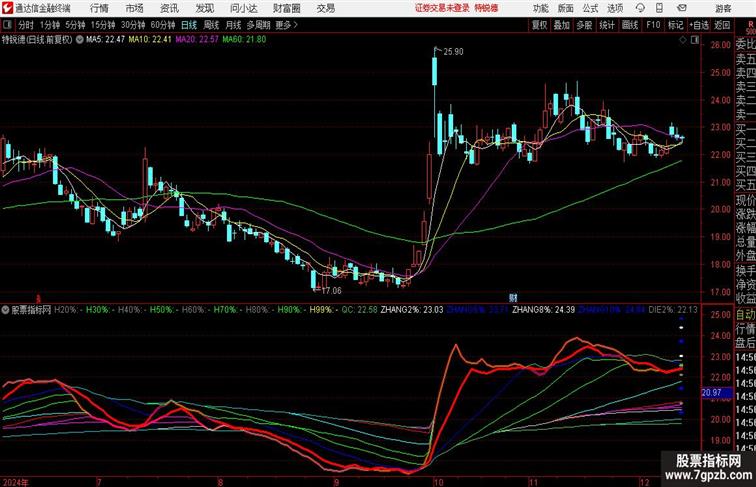Open the 多周期 multi-period view
The image size is (756, 487).
258,25
